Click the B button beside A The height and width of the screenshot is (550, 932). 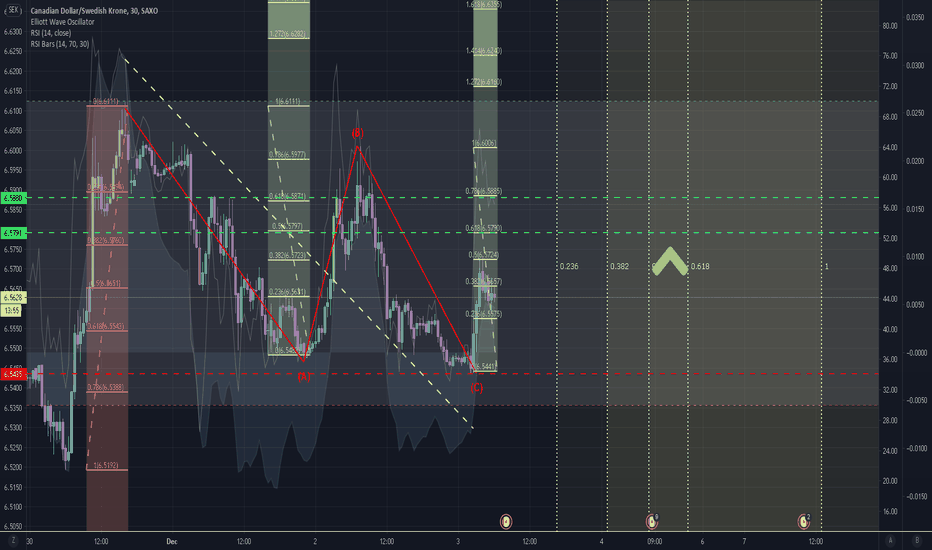pos(917,540)
